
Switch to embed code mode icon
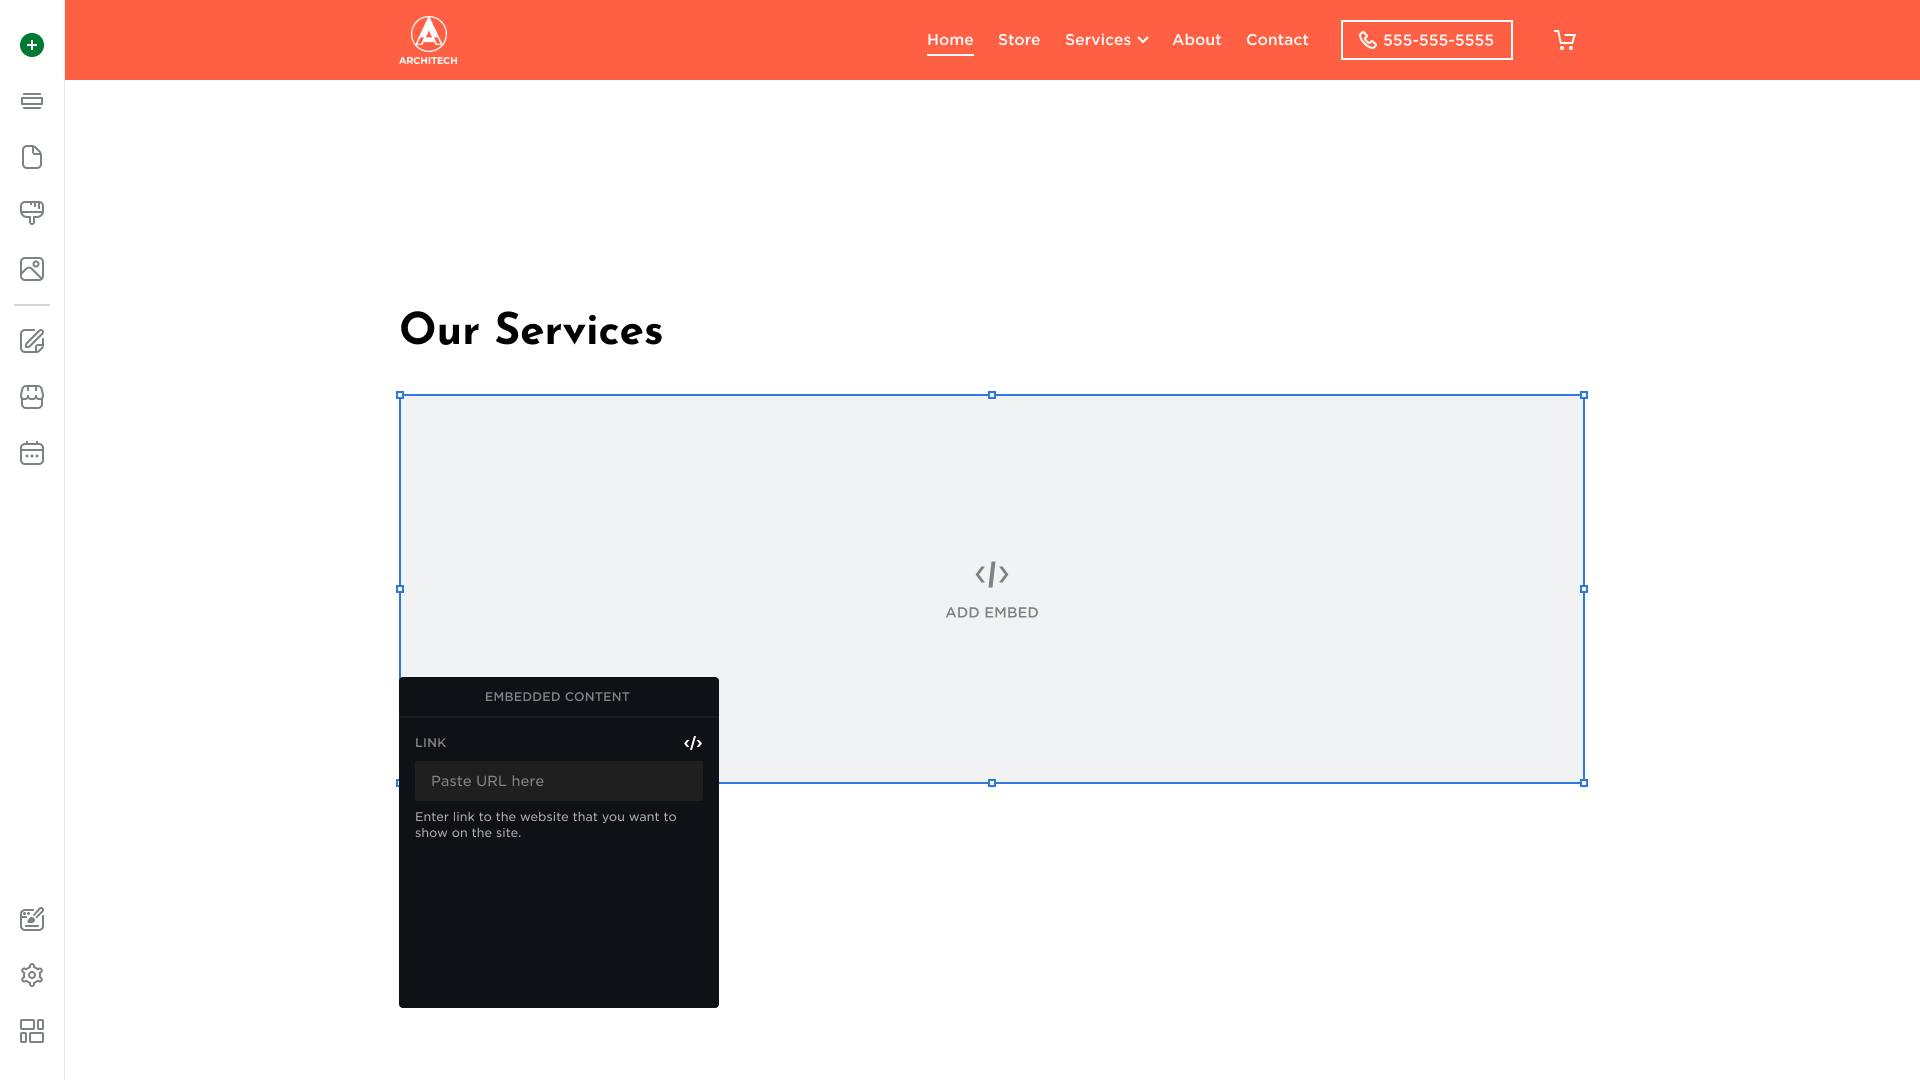pyautogui.click(x=693, y=743)
